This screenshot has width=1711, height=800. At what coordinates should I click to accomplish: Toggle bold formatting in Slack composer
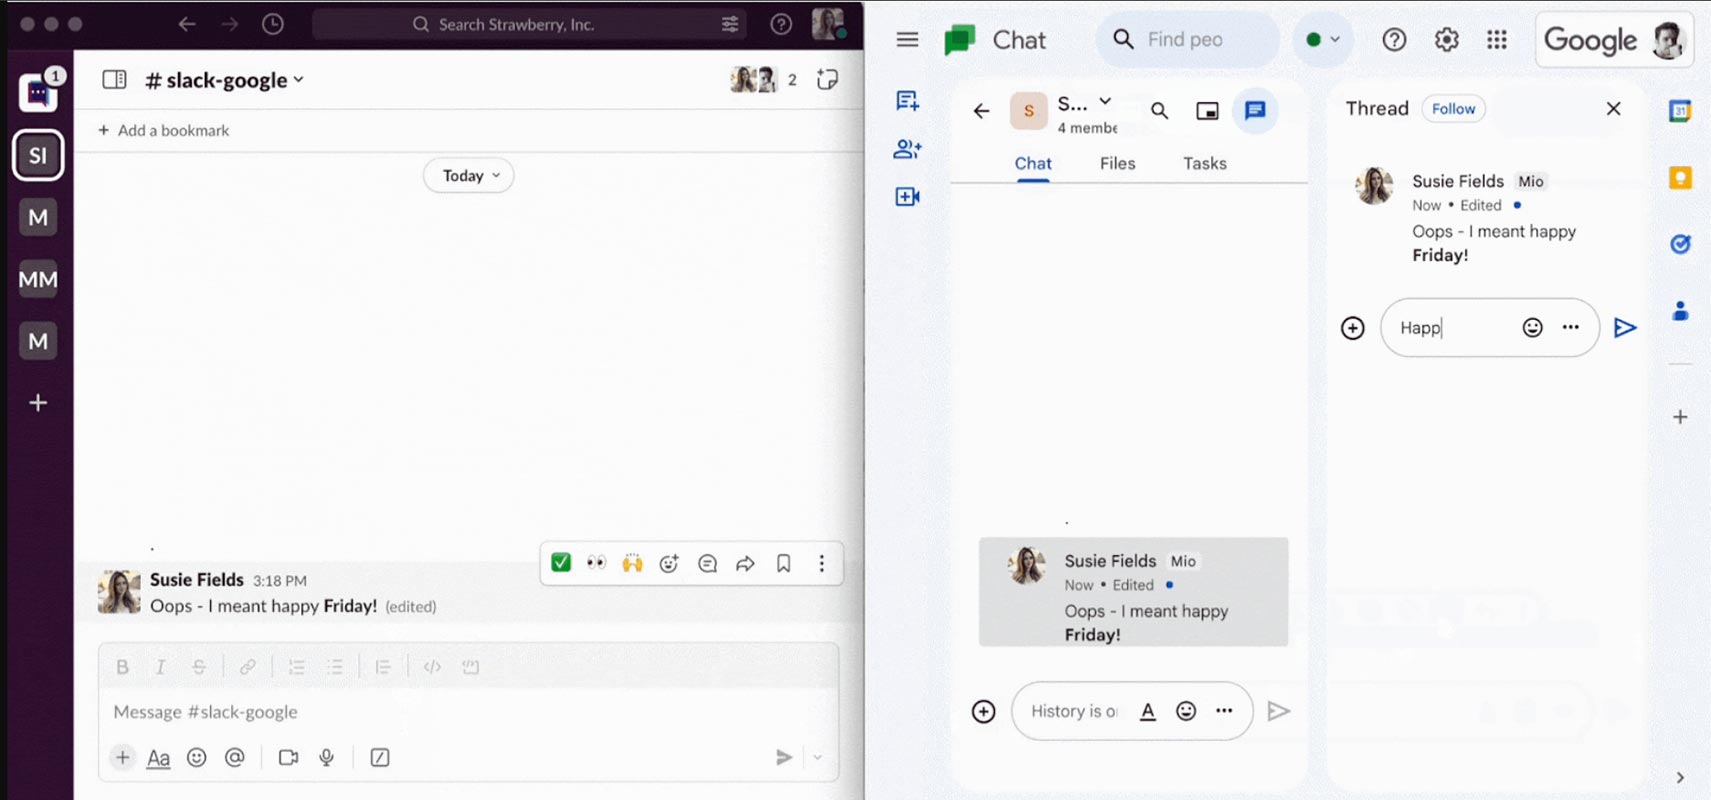coord(122,667)
